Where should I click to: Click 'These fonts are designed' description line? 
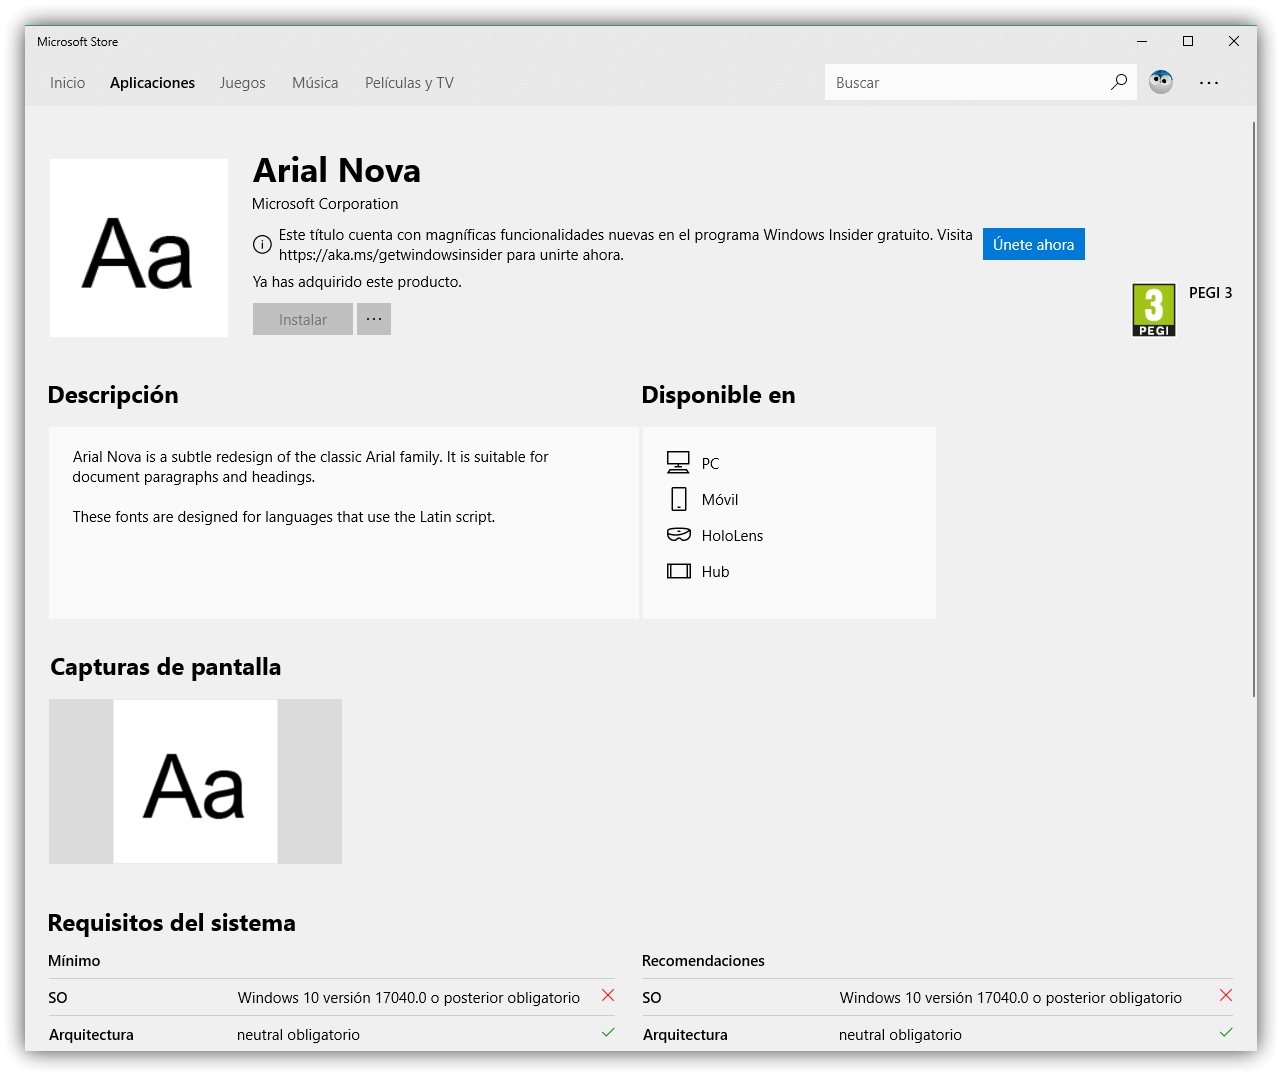click(284, 517)
